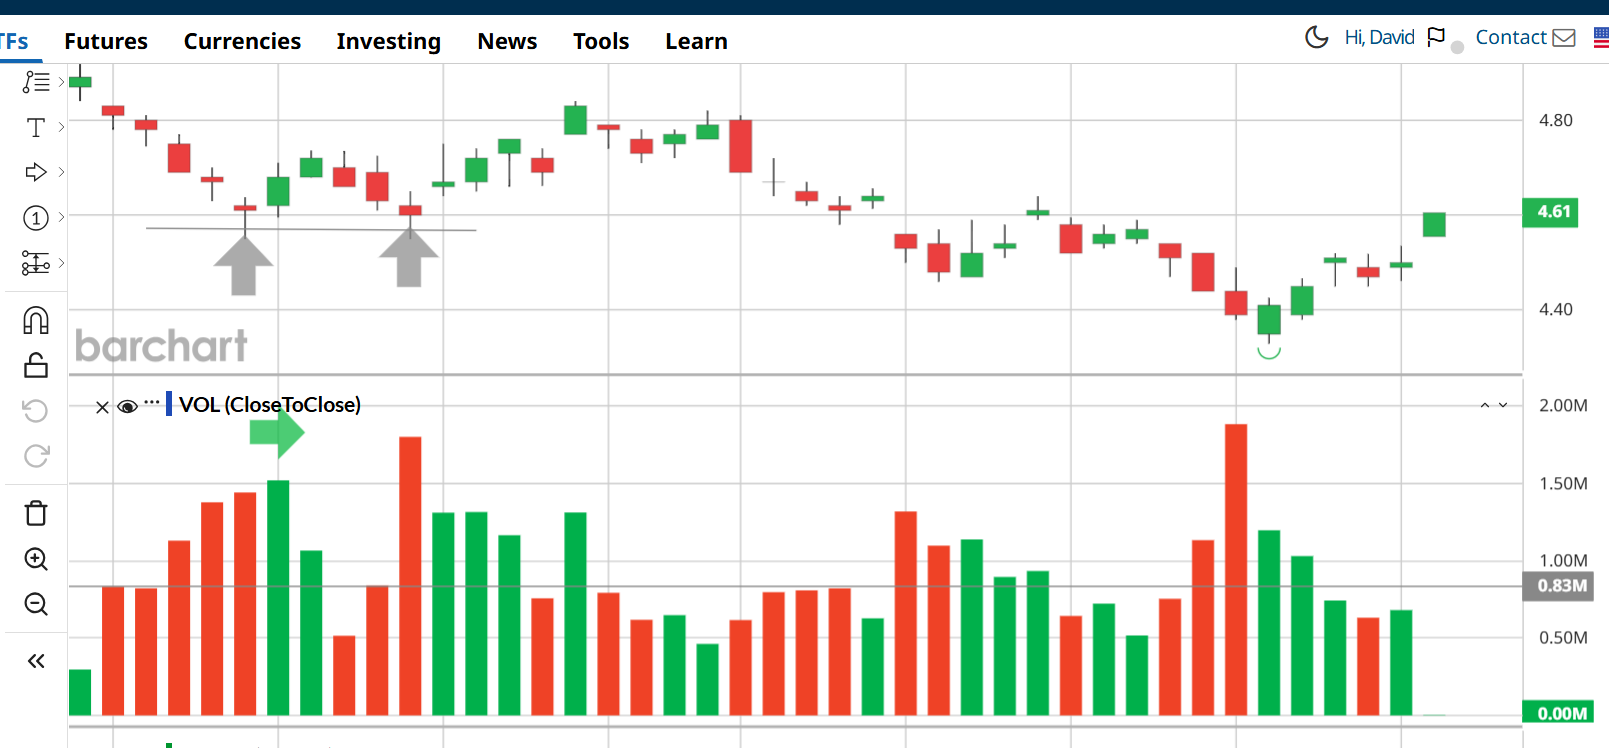Screen dimensions: 1609x748
Task: Toggle the lock drawings padlock
Action: click(36, 365)
